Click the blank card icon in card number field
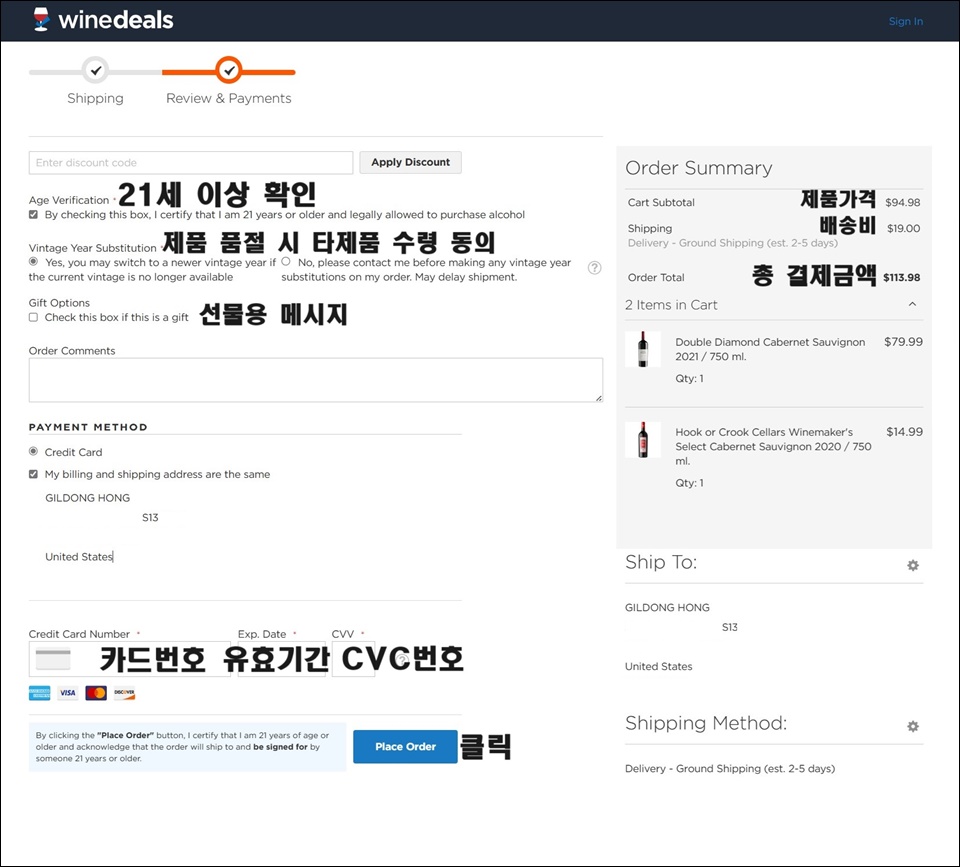Screen dimensions: 960x867 point(53,659)
